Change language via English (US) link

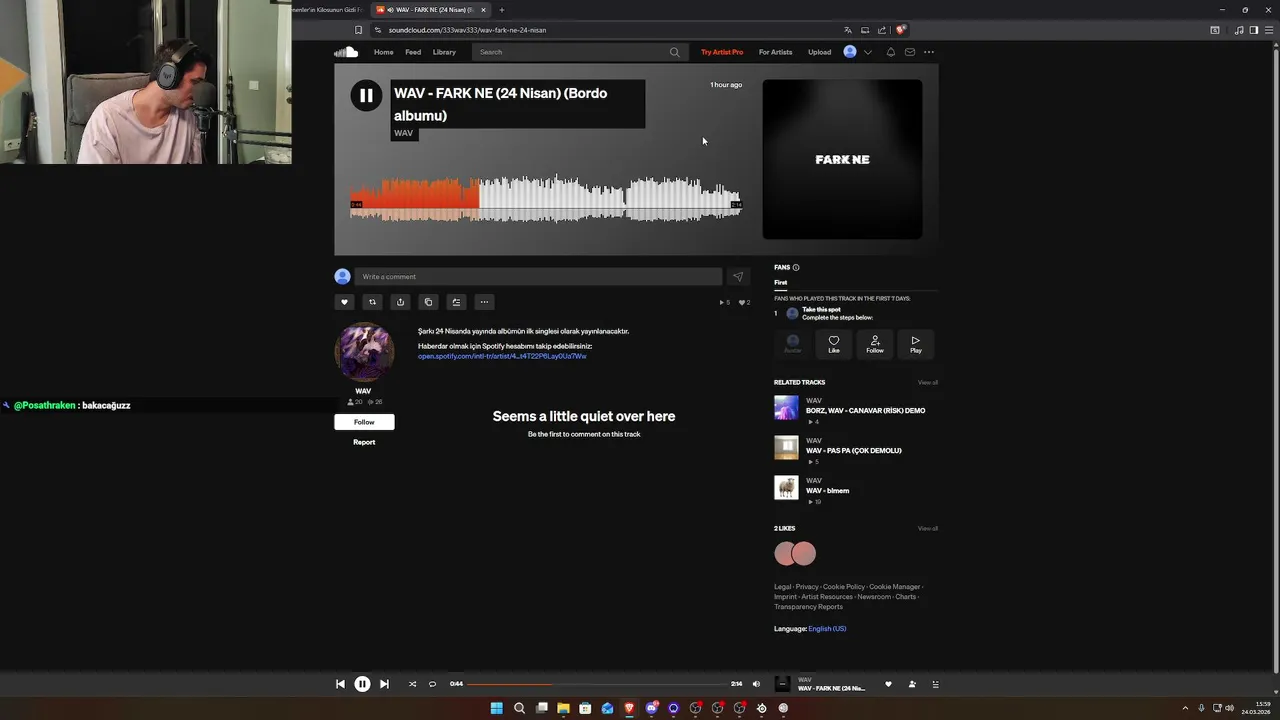coord(827,629)
